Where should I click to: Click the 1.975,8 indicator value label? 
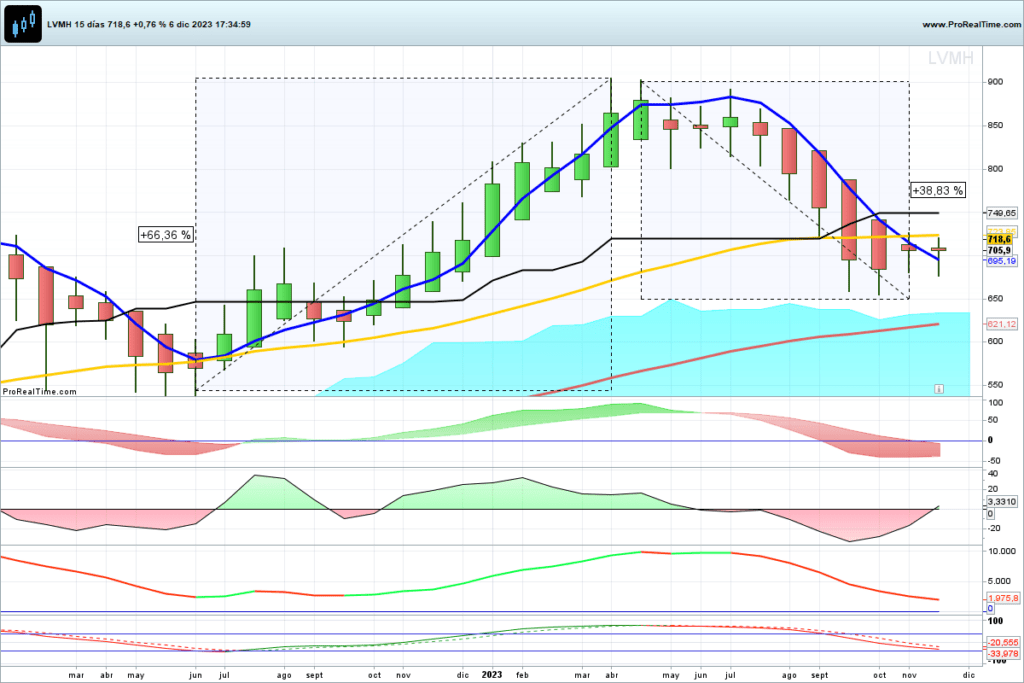pos(1002,598)
